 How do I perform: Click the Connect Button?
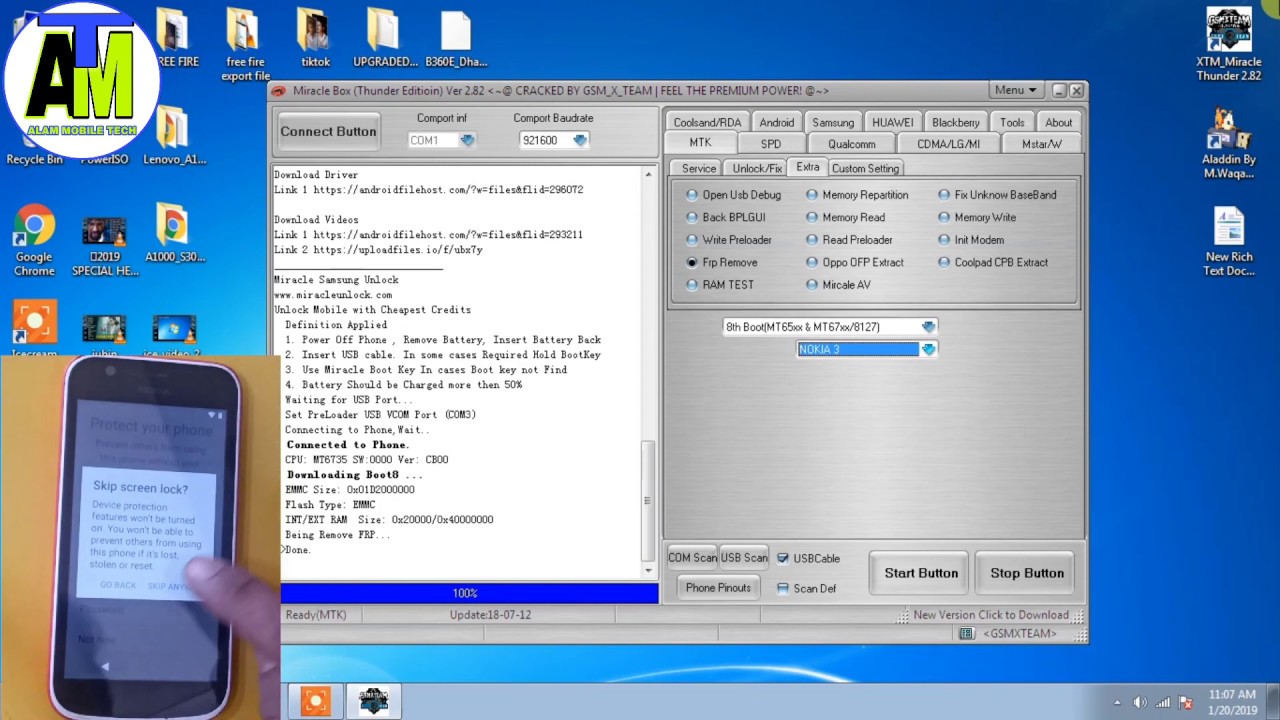click(x=328, y=131)
